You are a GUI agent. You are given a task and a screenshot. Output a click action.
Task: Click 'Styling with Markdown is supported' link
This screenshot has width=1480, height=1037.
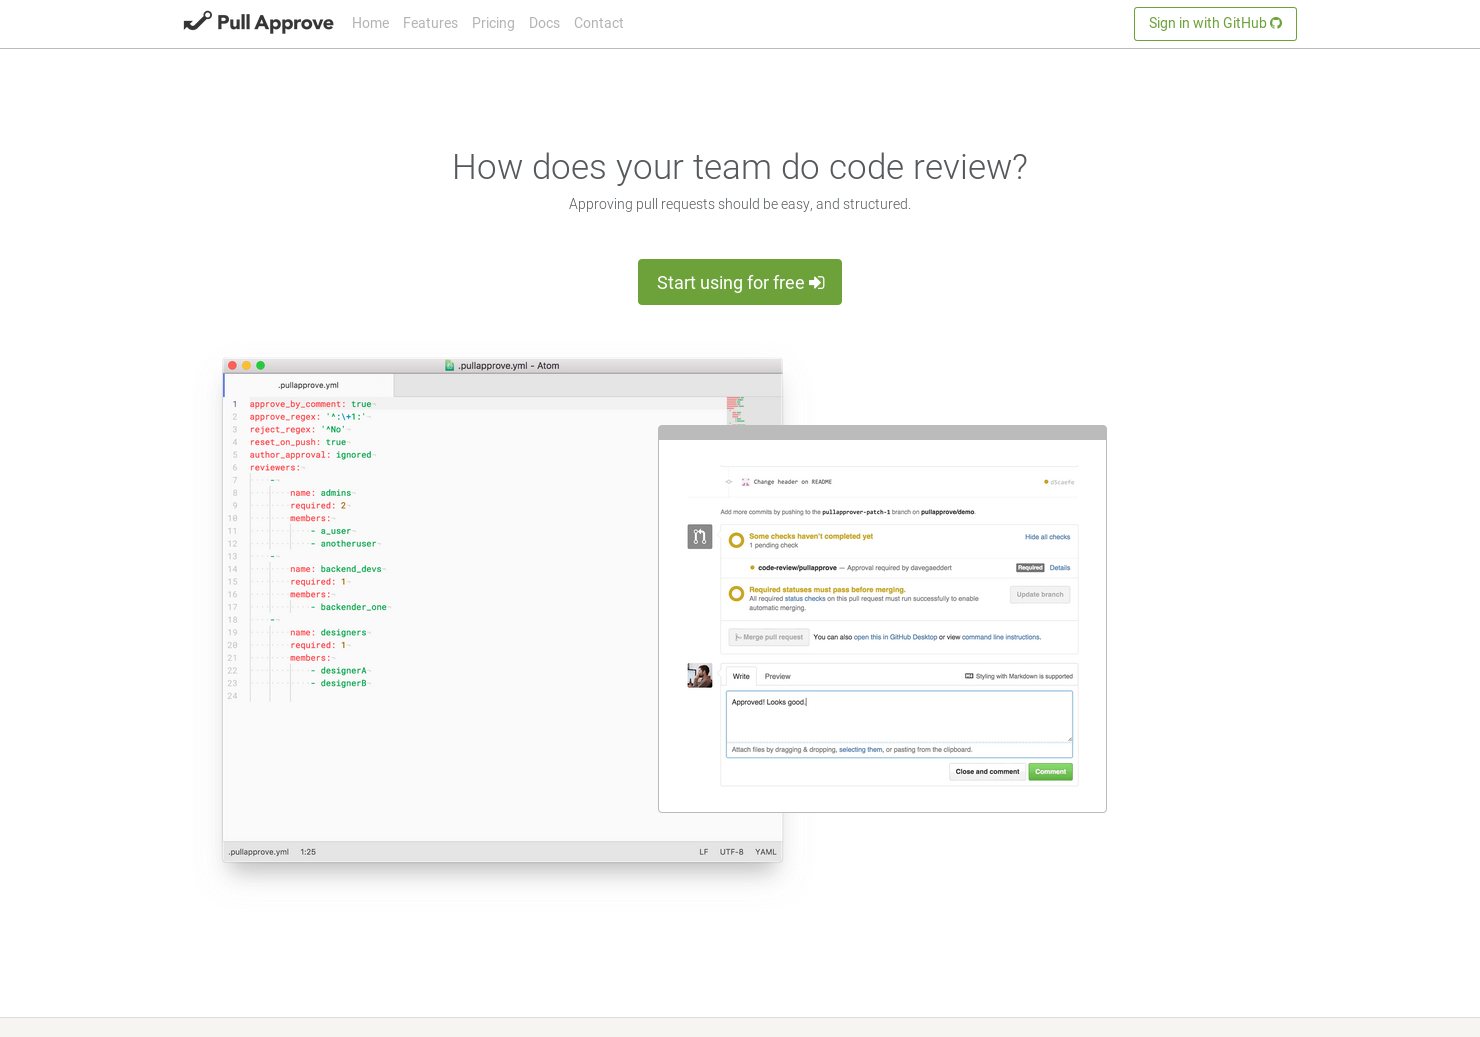pos(1019,676)
